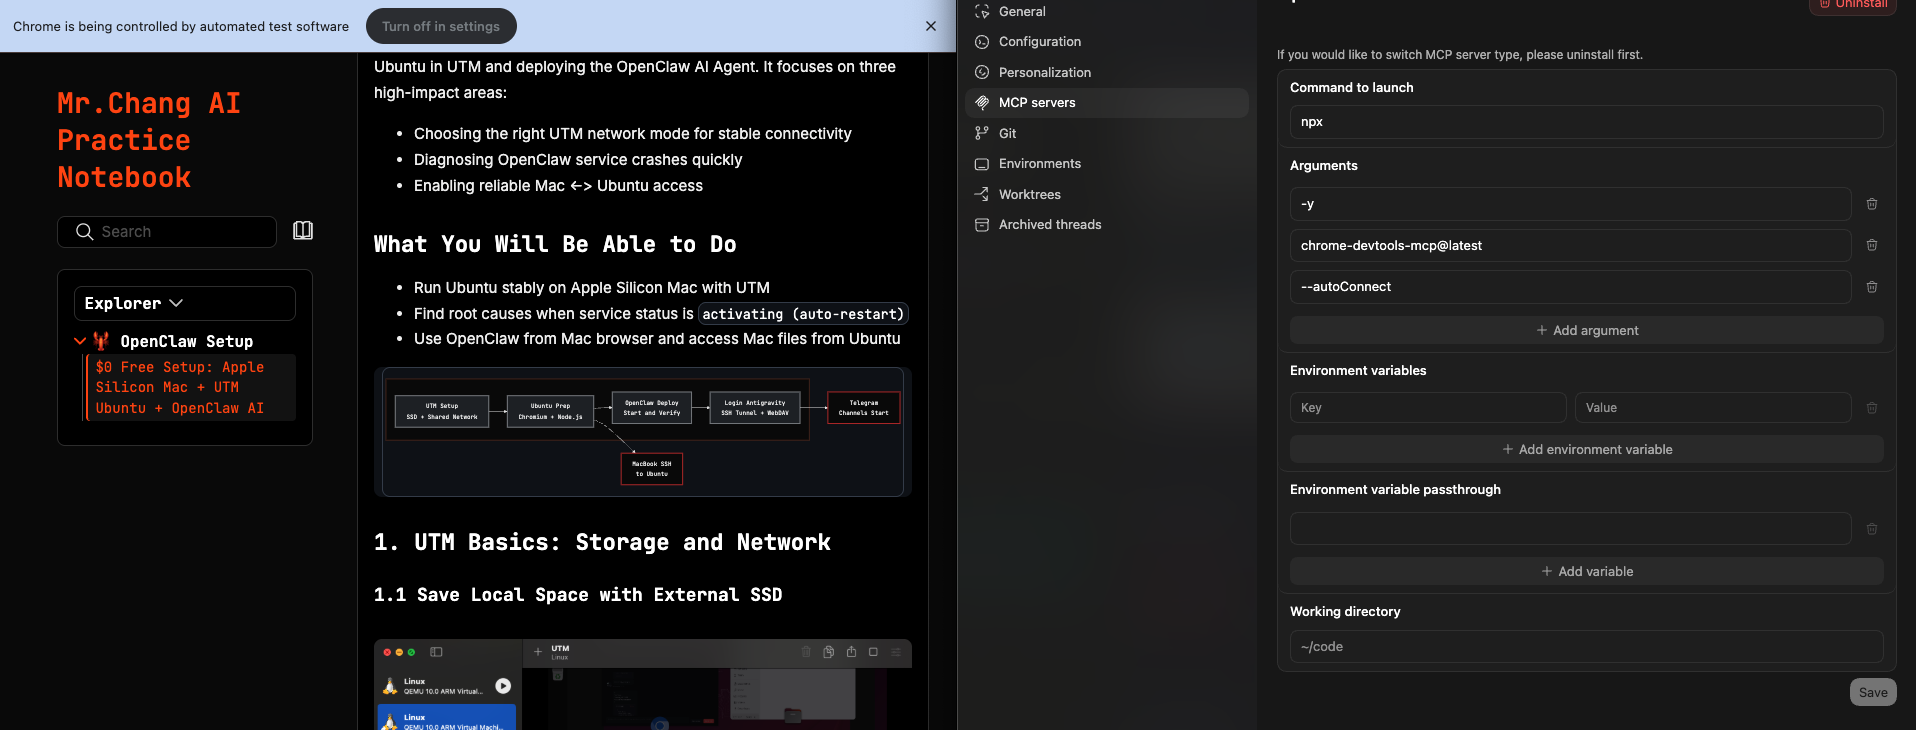
Task: Go to Archived threads settings
Action: [x=1049, y=225]
